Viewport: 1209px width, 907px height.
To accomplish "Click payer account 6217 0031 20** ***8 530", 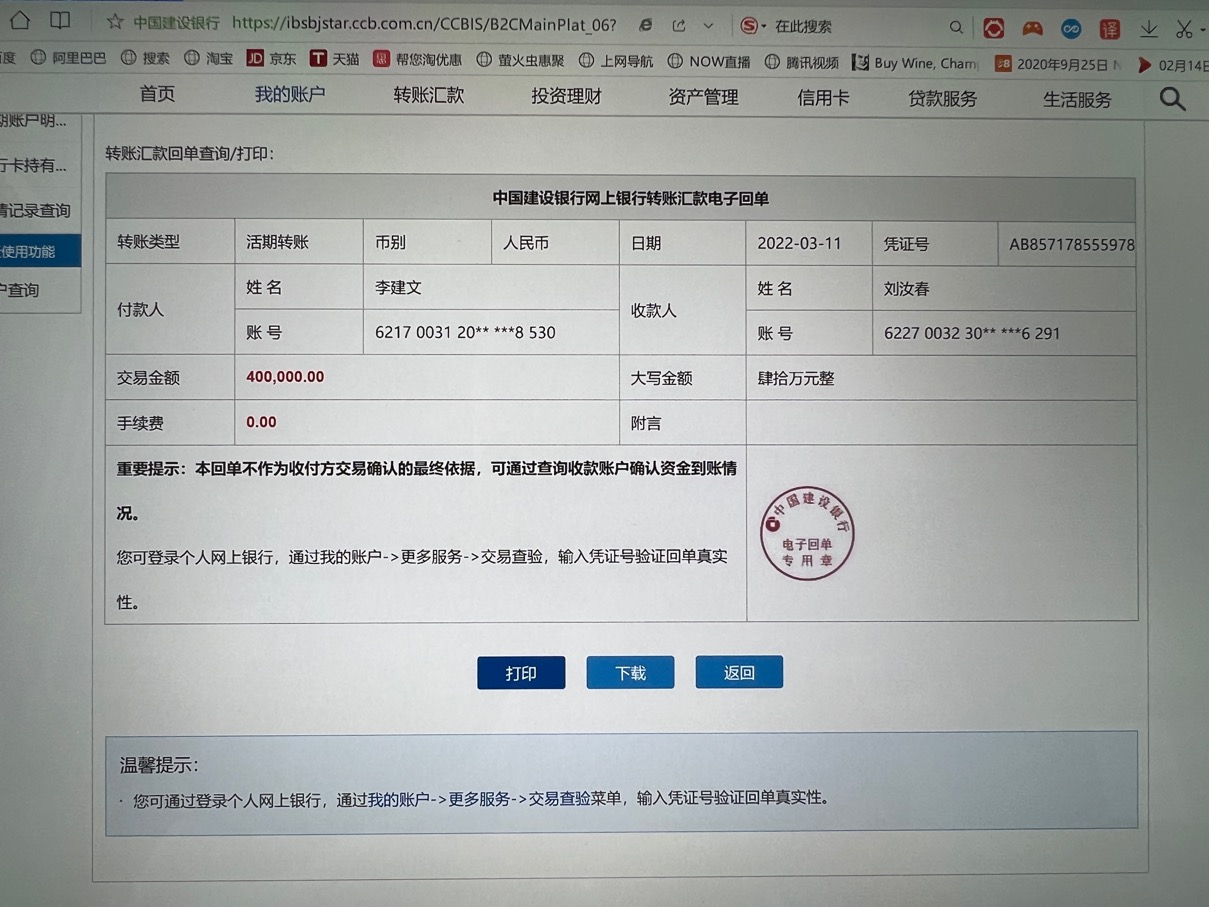I will [x=465, y=333].
